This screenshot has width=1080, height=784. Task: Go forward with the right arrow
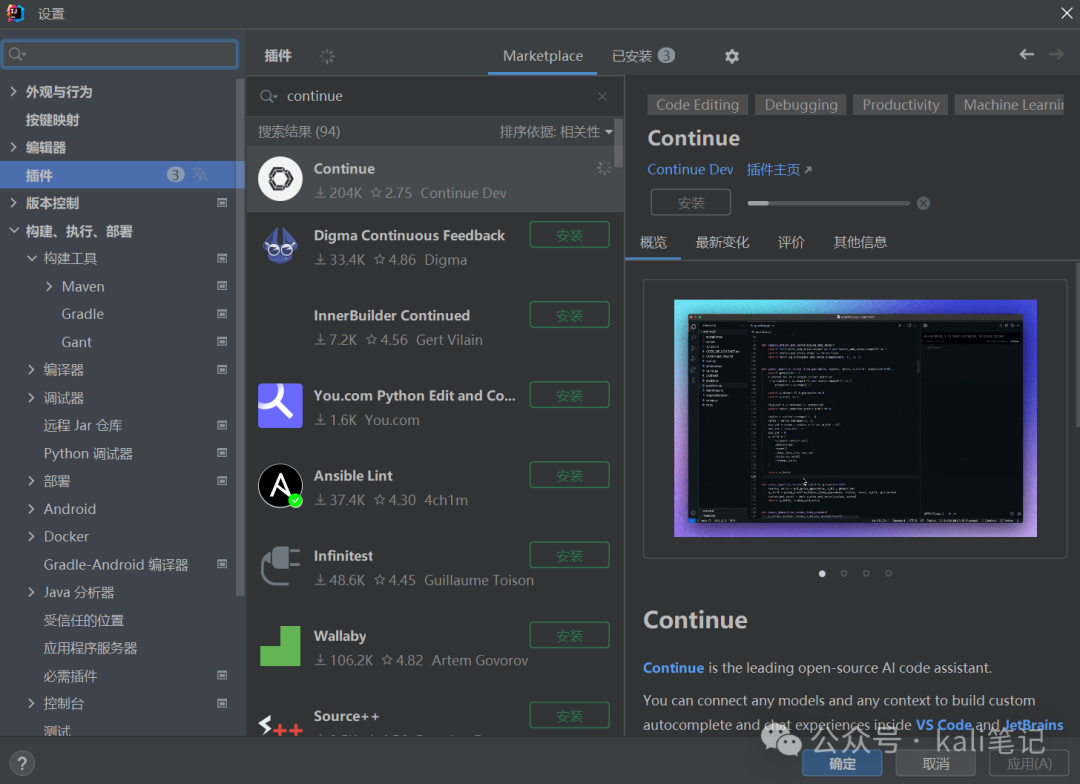[x=1057, y=54]
